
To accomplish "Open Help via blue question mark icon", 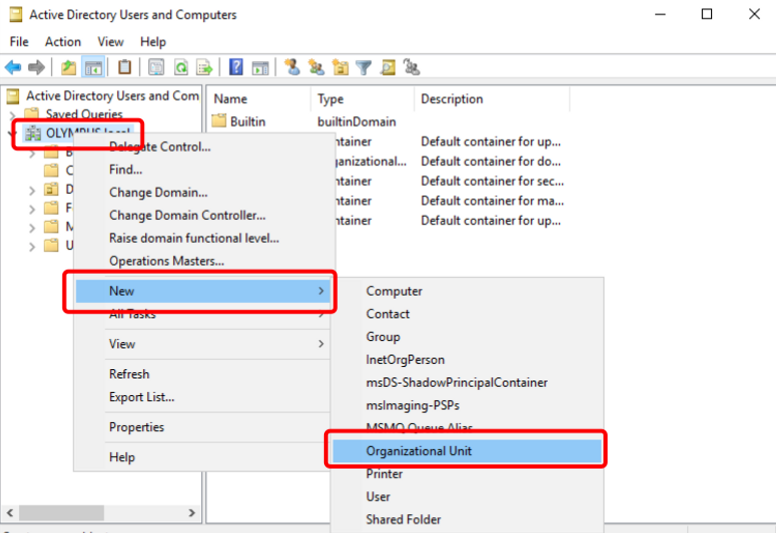I will [236, 68].
